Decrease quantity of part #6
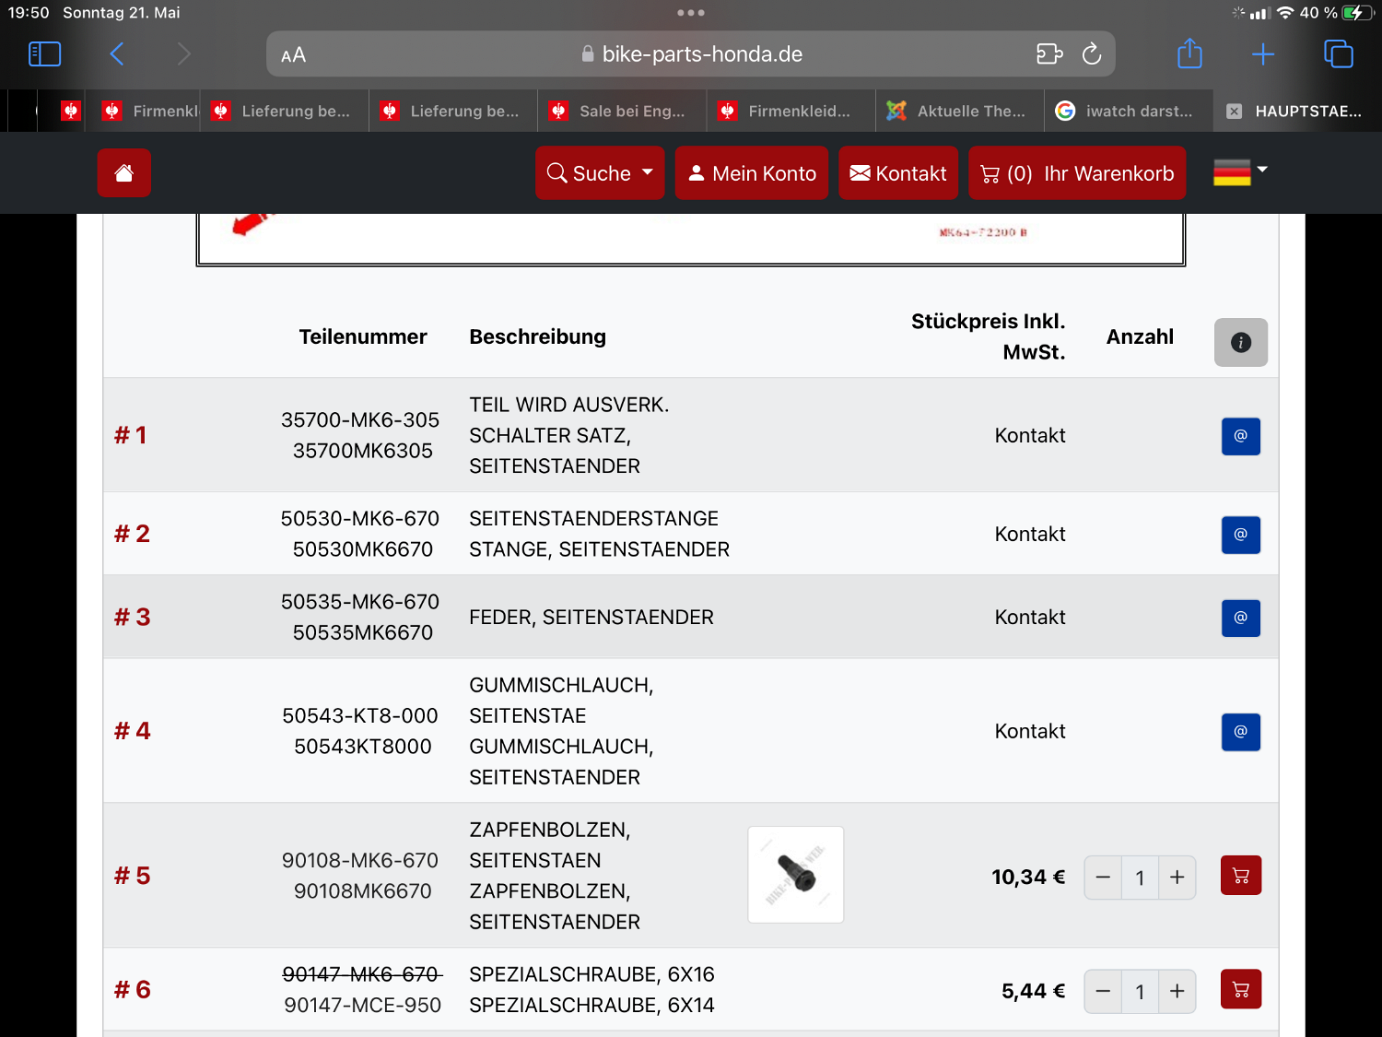This screenshot has height=1037, width=1382. point(1103,991)
